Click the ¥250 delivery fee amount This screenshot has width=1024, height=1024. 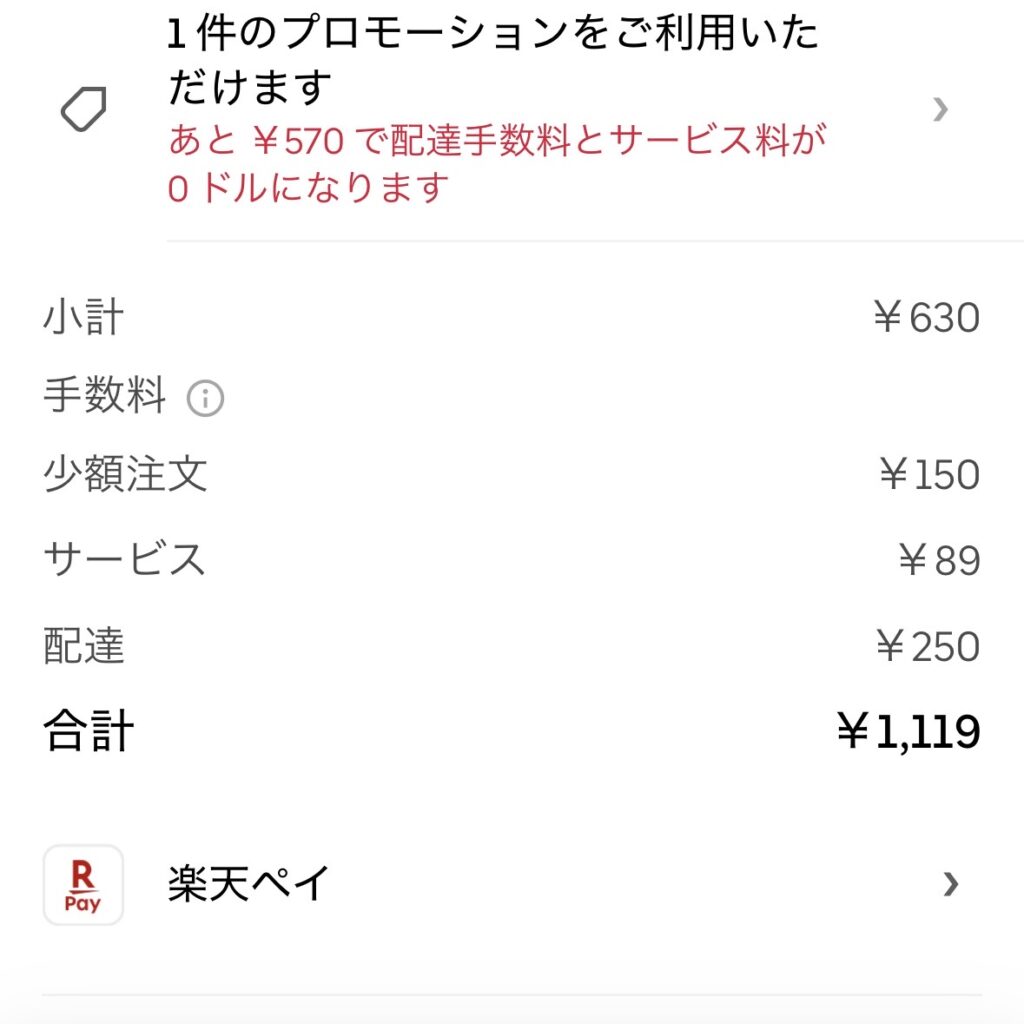927,647
